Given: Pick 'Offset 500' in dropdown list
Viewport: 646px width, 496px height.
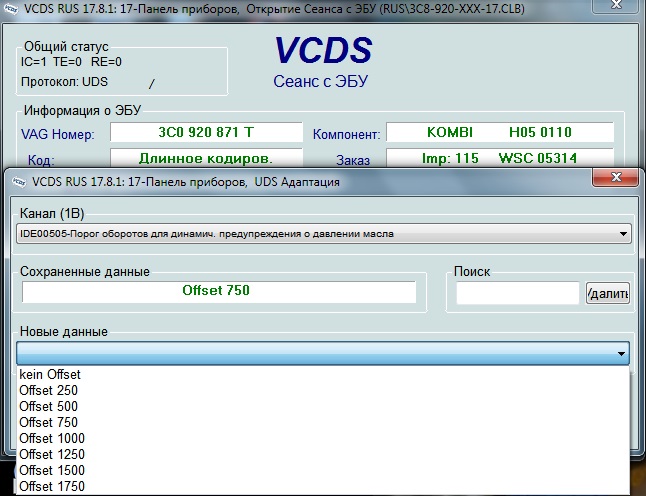Looking at the screenshot, I should [x=48, y=406].
